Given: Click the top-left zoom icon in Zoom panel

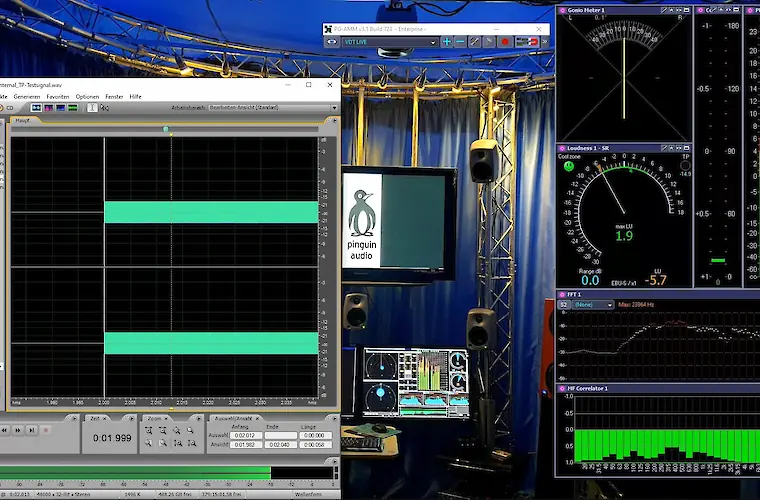Looking at the screenshot, I should pos(148,431).
